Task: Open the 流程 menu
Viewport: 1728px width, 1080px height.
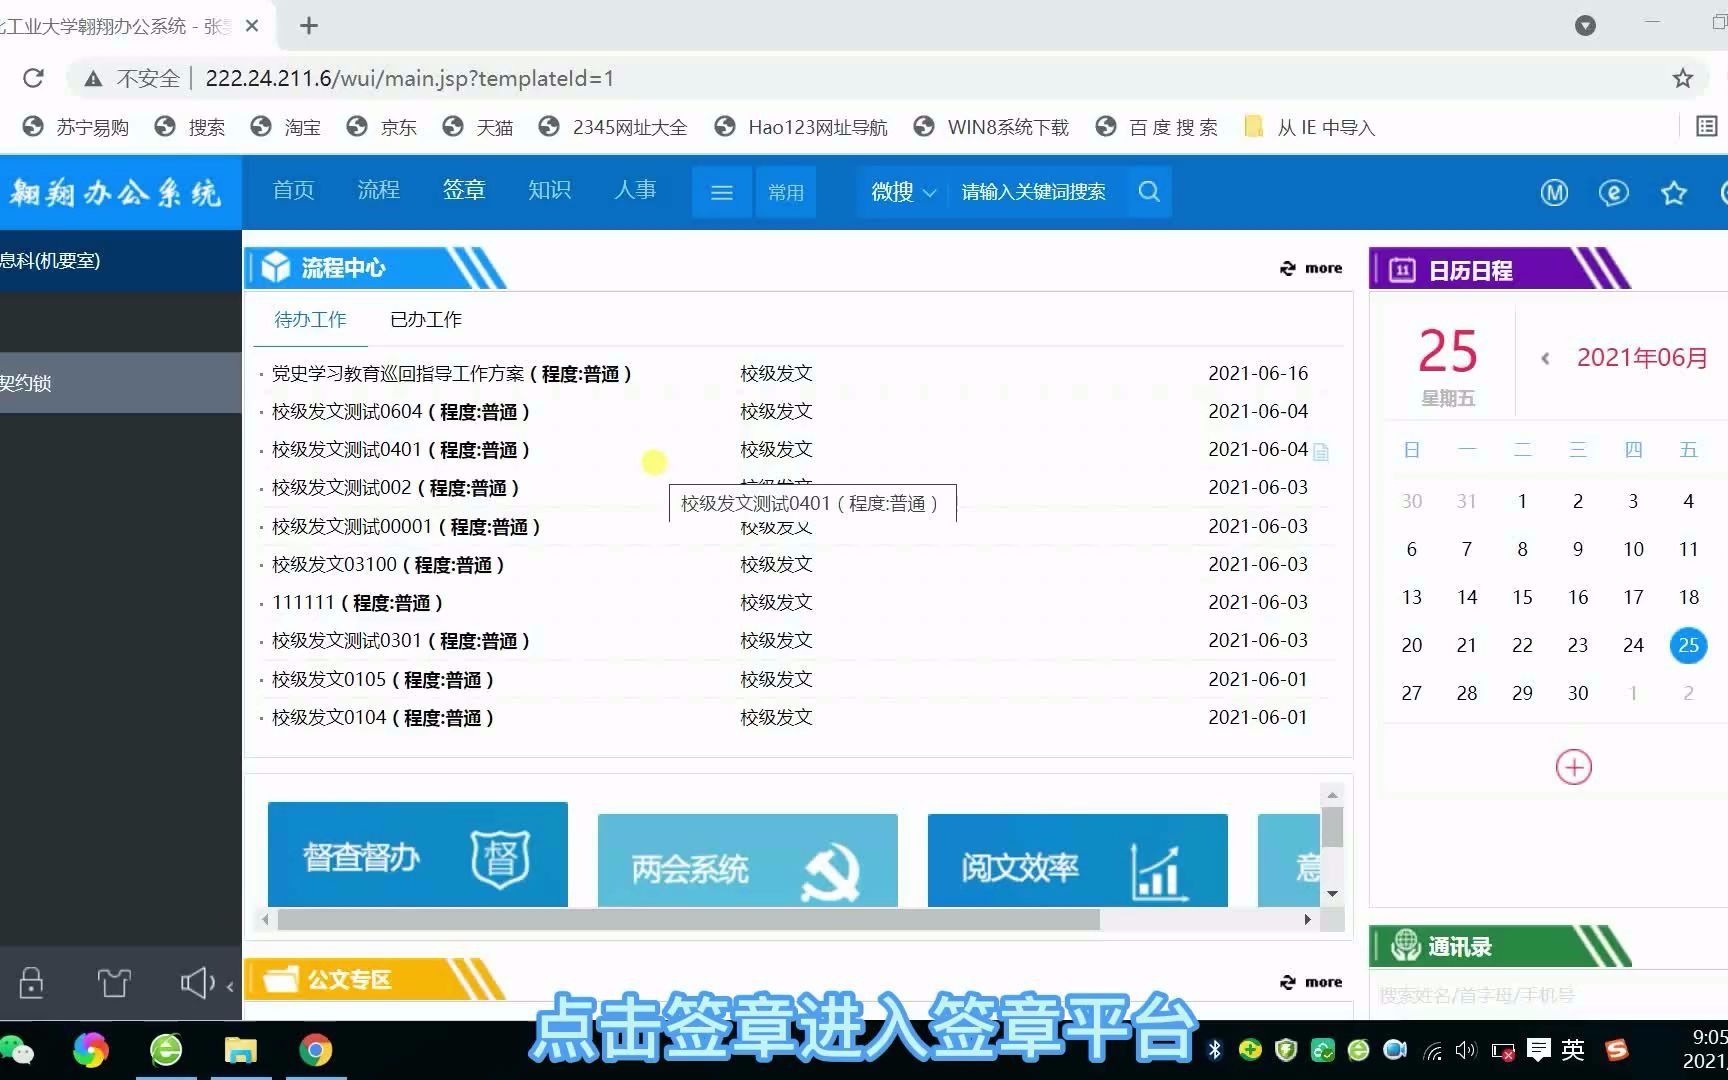Action: pyautogui.click(x=378, y=190)
